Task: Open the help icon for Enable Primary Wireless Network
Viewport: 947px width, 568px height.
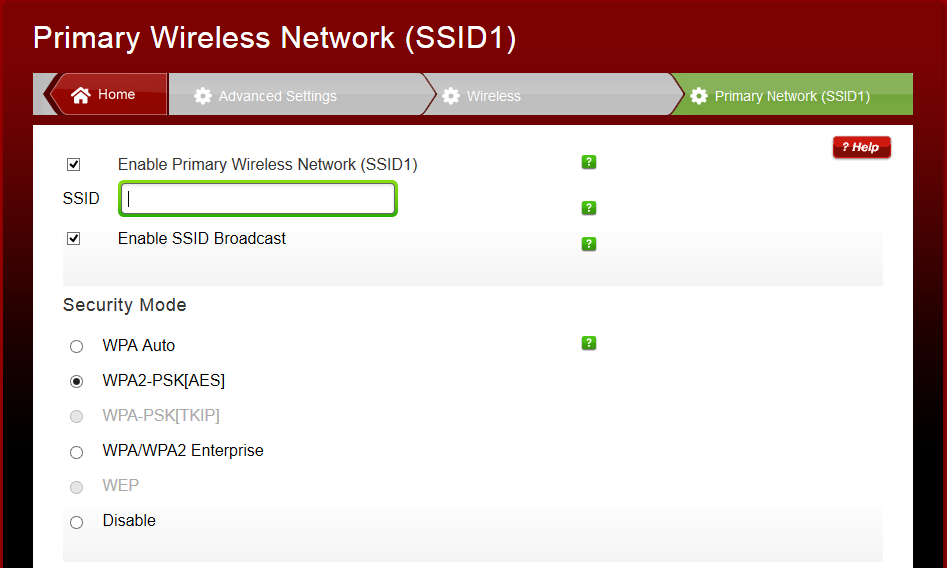Action: point(589,162)
